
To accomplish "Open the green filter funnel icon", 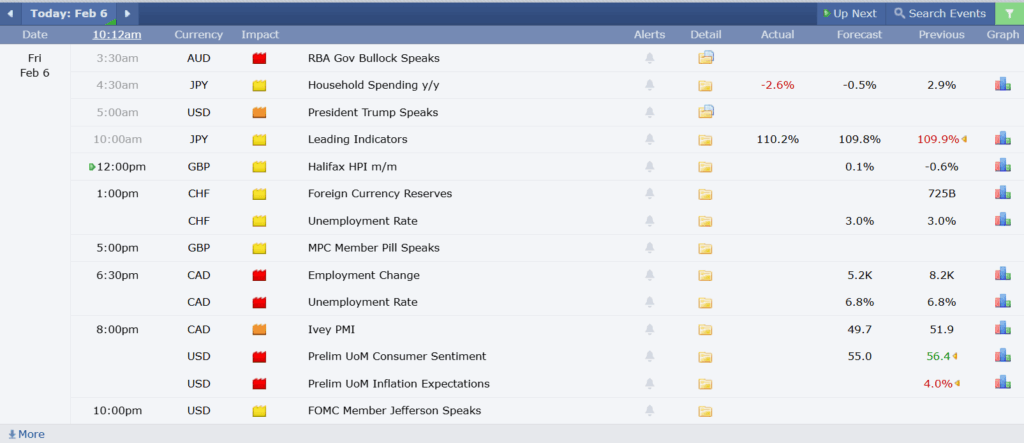I will (1009, 13).
